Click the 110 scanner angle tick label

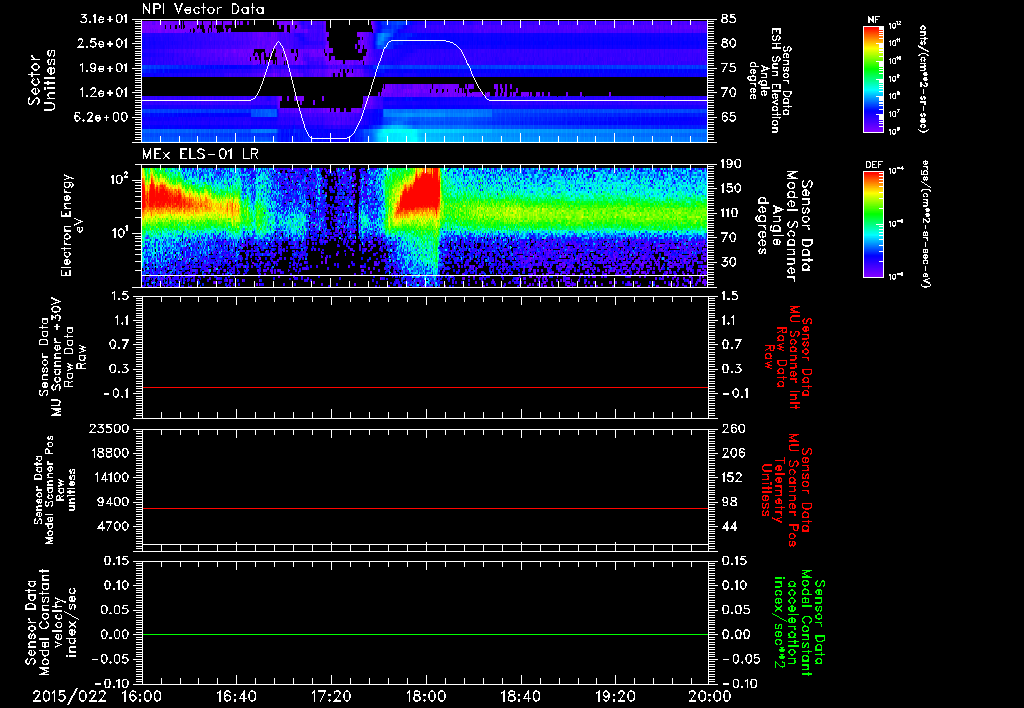click(x=731, y=213)
